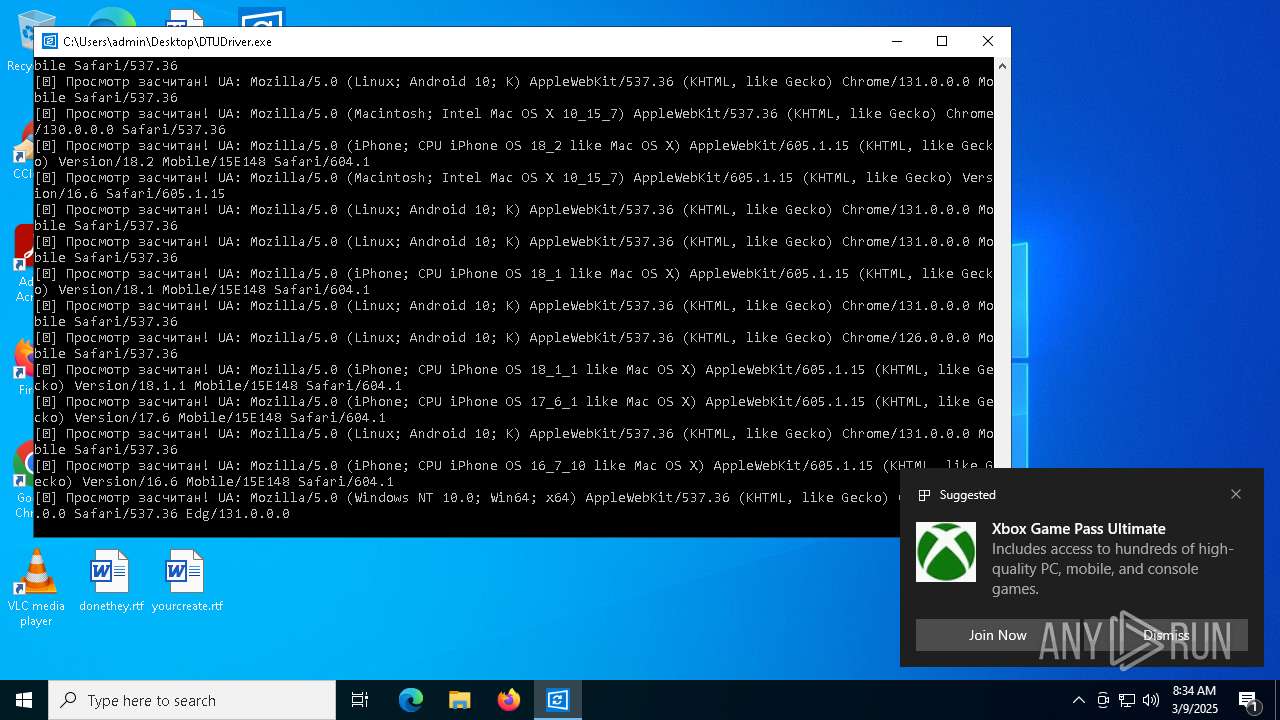This screenshot has height=720, width=1280.
Task: Click the taskbar search box
Action: (x=192, y=700)
